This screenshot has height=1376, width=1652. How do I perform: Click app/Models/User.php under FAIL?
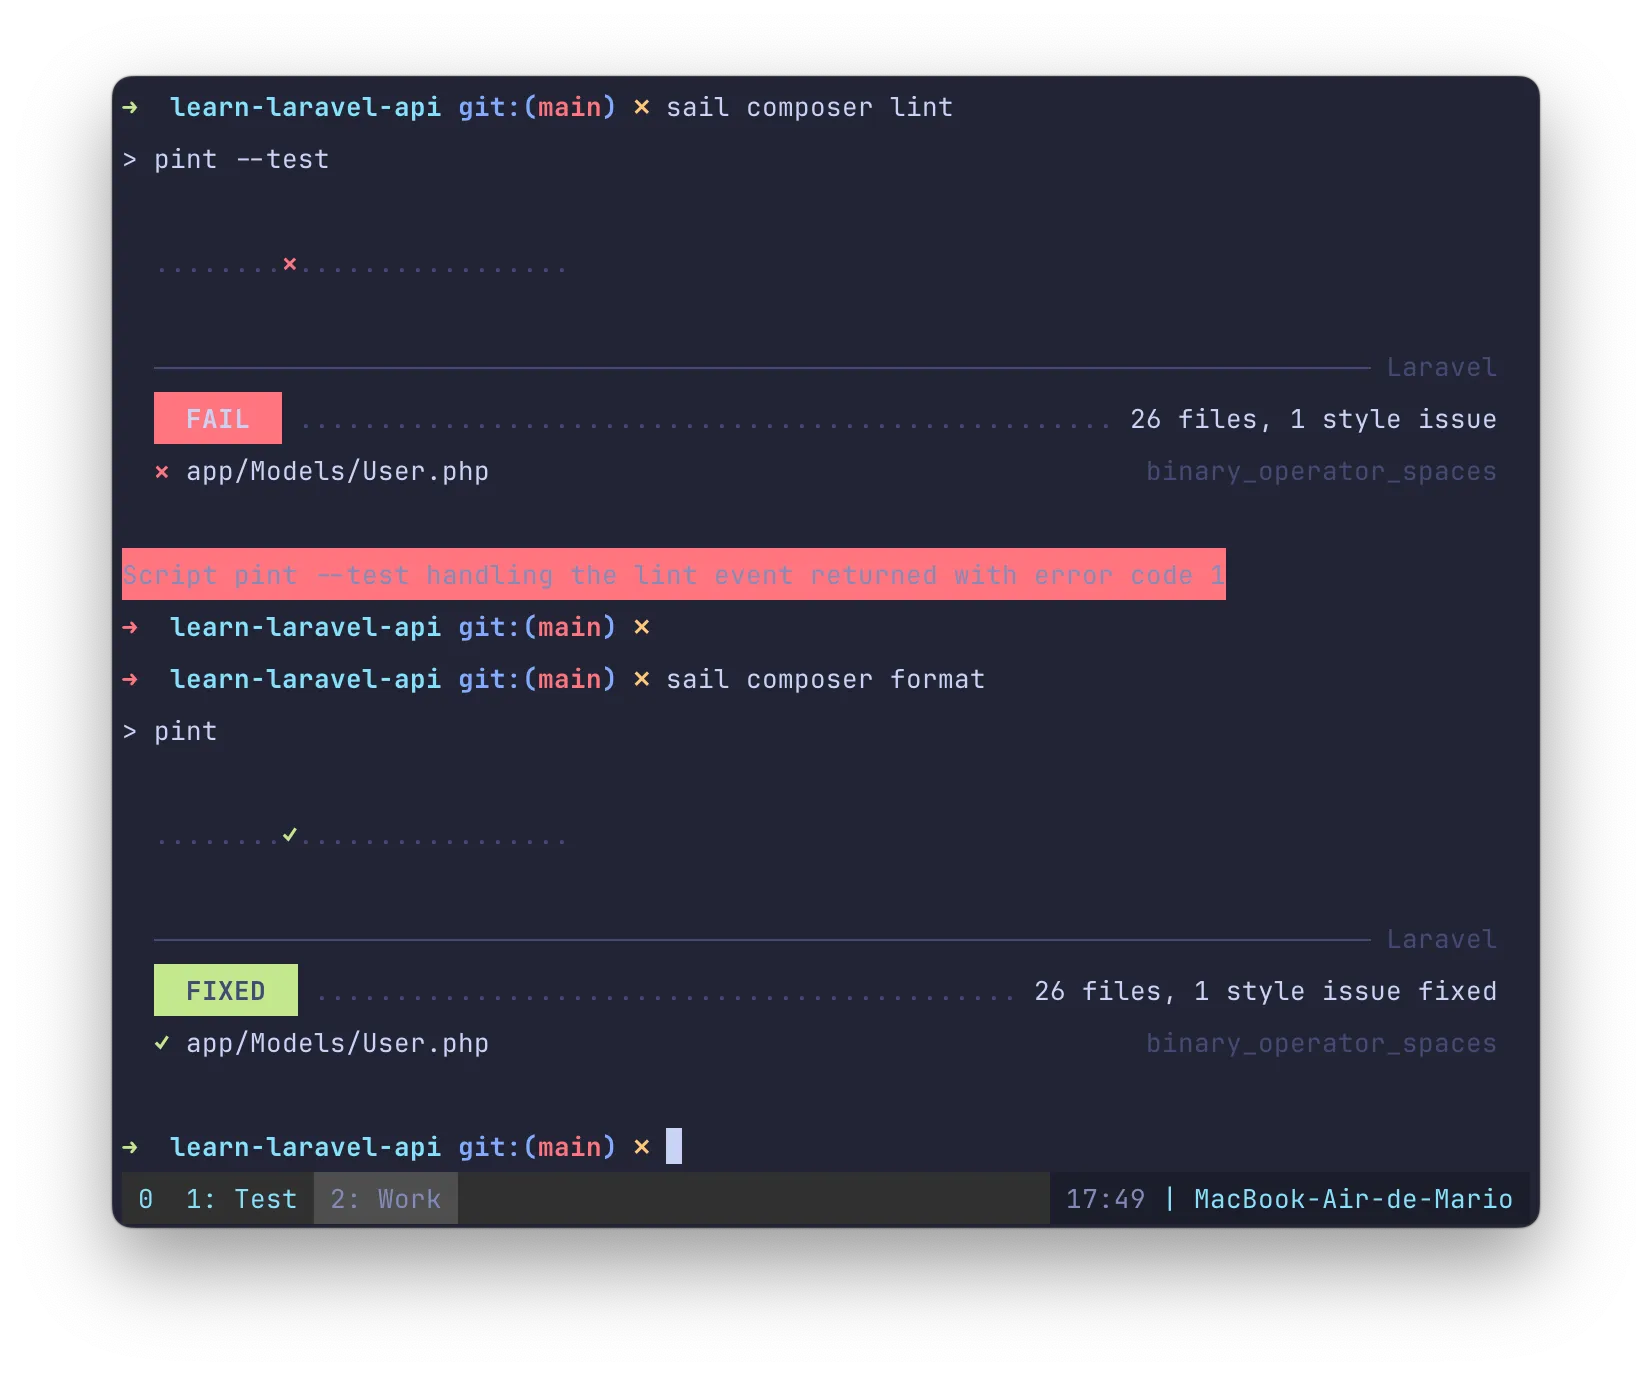pyautogui.click(x=338, y=471)
